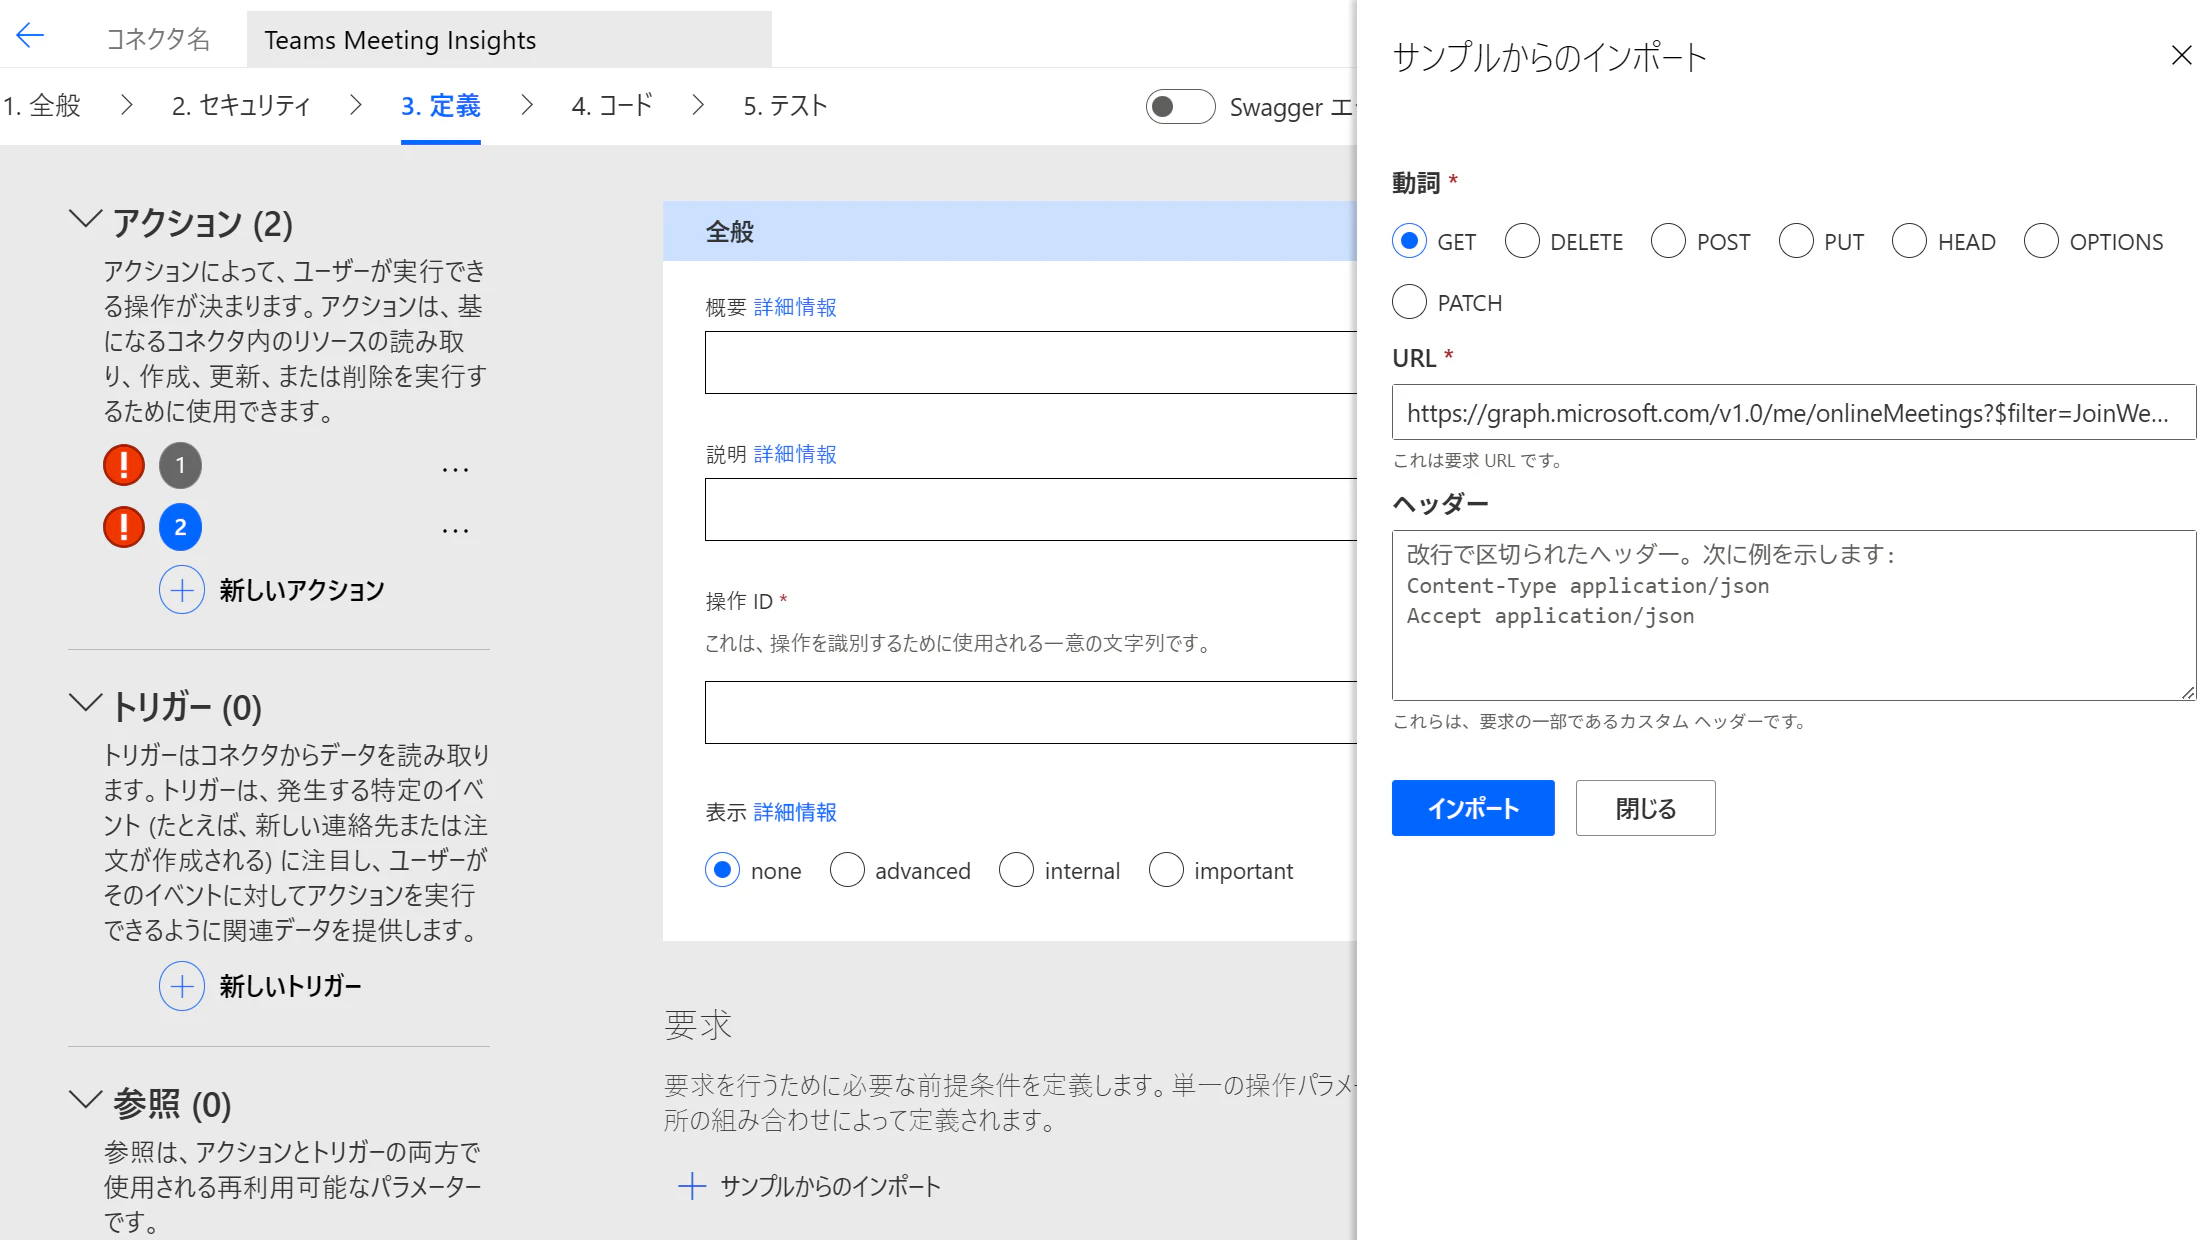Click plus icon beside サンプルからのインポート link
Image resolution: width=2212 pixels, height=1240 pixels.
pos(692,1186)
